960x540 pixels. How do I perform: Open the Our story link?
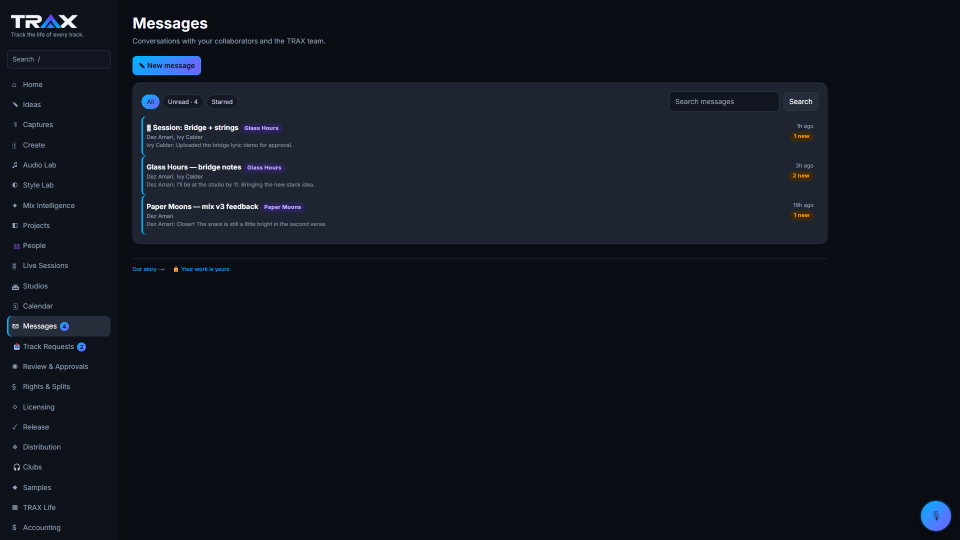click(x=148, y=269)
